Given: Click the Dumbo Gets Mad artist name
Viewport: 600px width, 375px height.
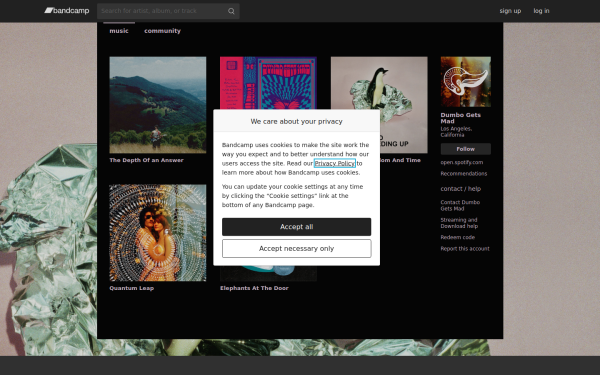Looking at the screenshot, I should (460, 118).
